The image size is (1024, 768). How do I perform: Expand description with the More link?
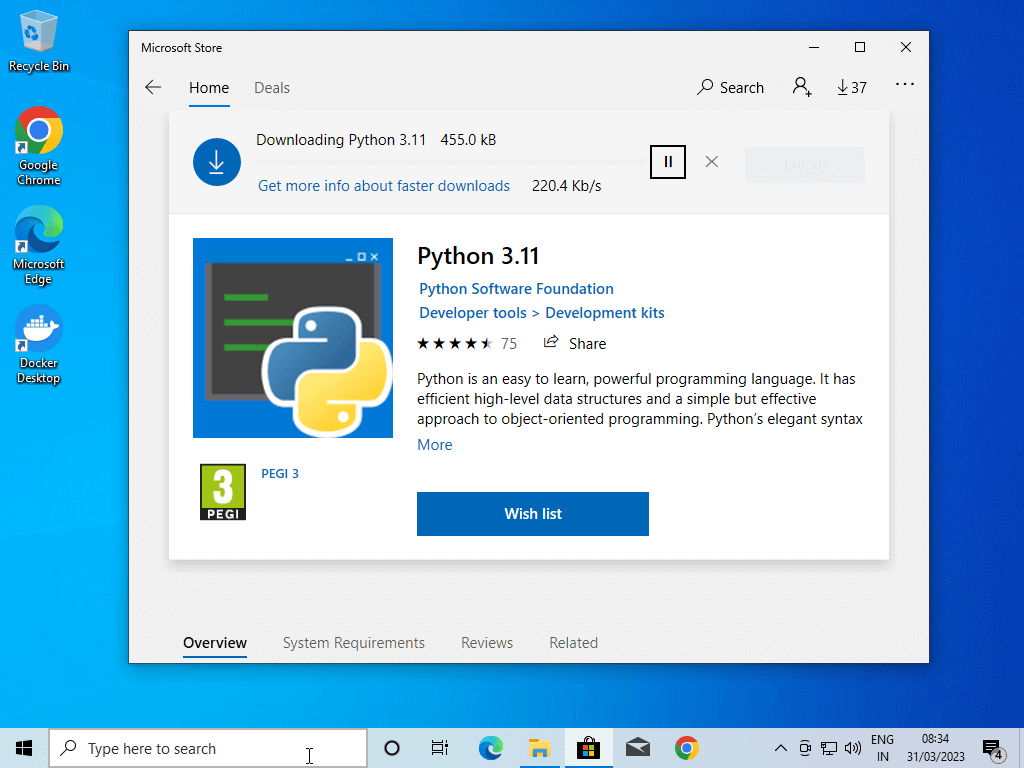click(434, 445)
